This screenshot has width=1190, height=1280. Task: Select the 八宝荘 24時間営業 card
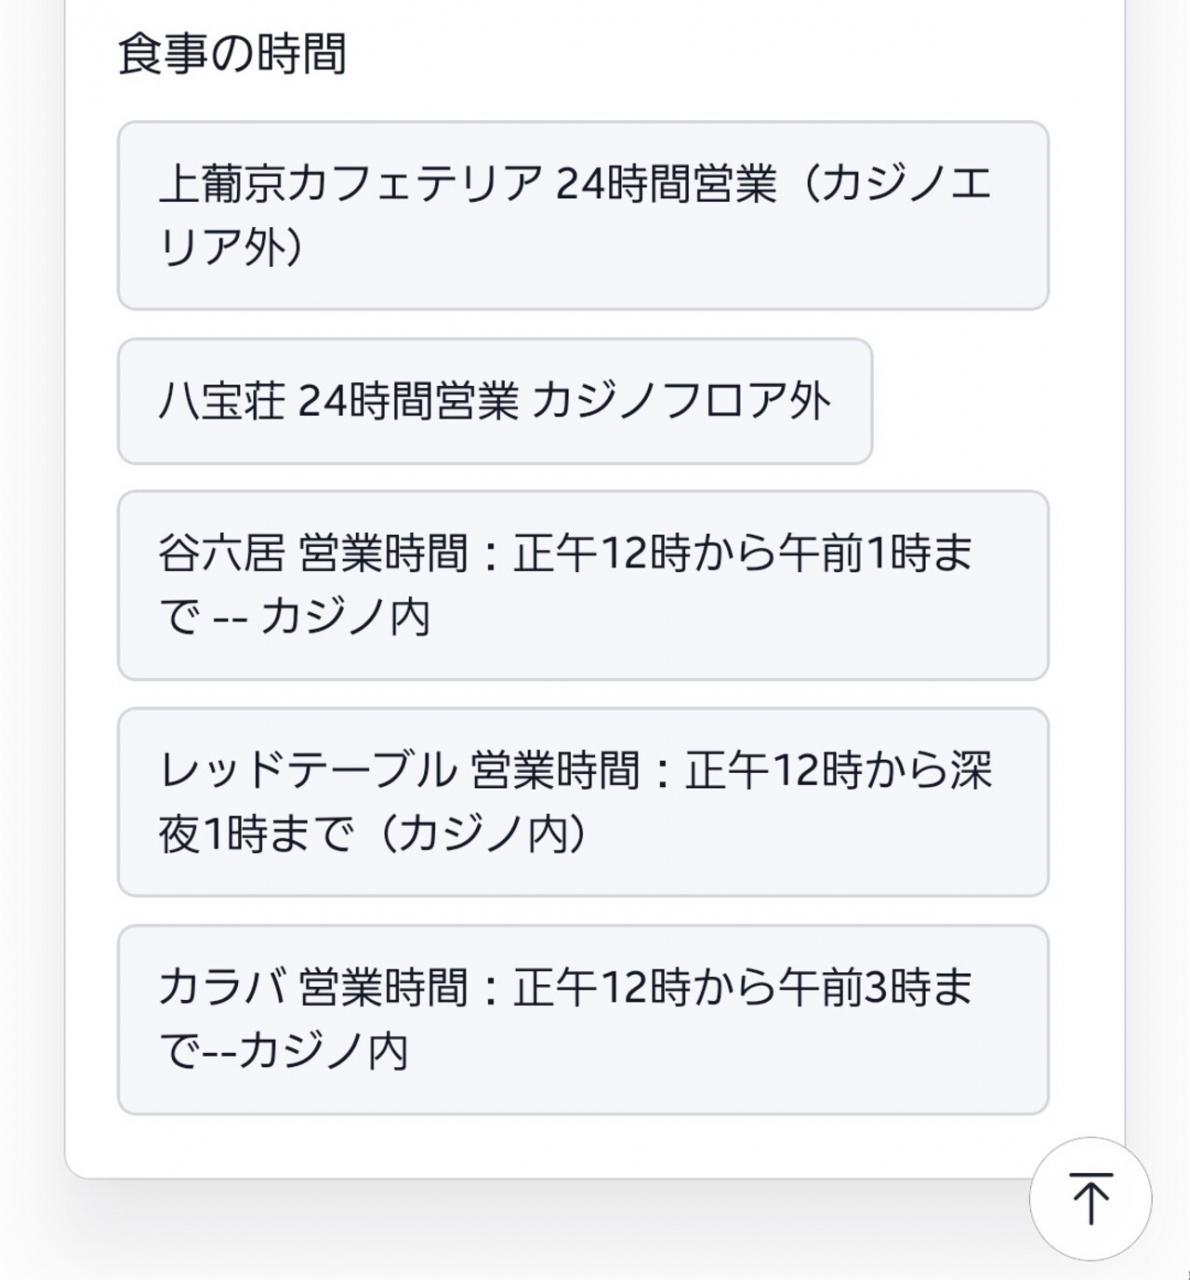(x=494, y=401)
